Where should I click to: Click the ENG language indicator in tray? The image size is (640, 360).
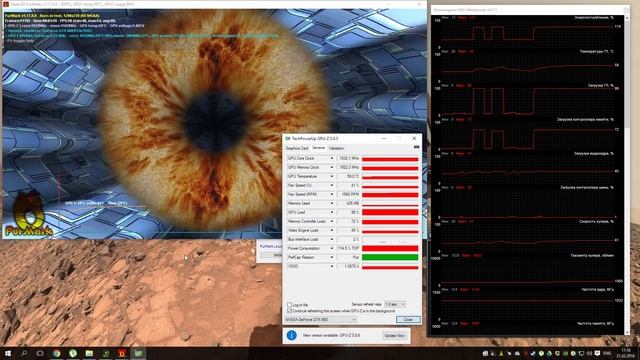pyautogui.click(x=607, y=353)
